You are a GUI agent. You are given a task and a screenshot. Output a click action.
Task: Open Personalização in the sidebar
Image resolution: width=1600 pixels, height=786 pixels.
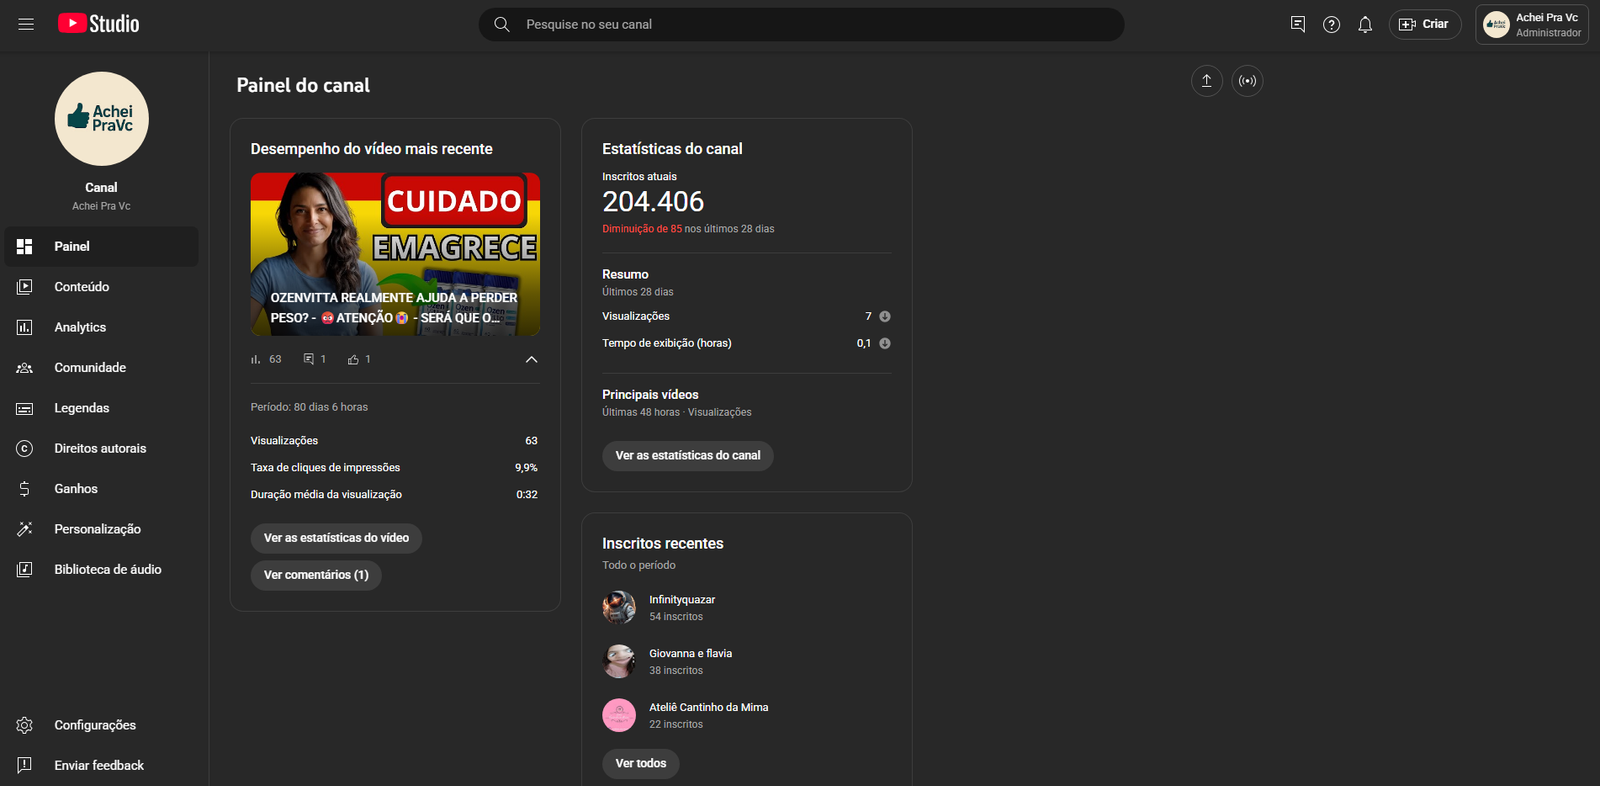pos(101,529)
